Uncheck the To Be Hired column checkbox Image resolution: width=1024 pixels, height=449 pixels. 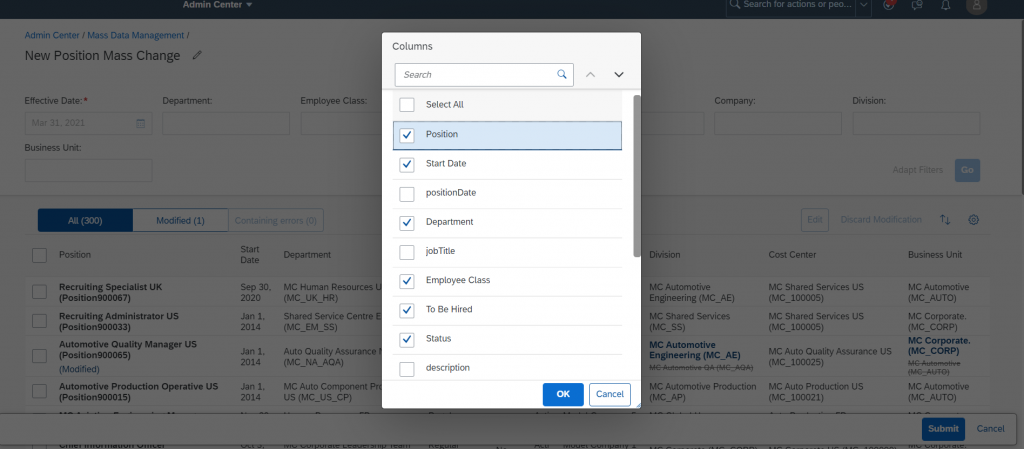click(407, 310)
